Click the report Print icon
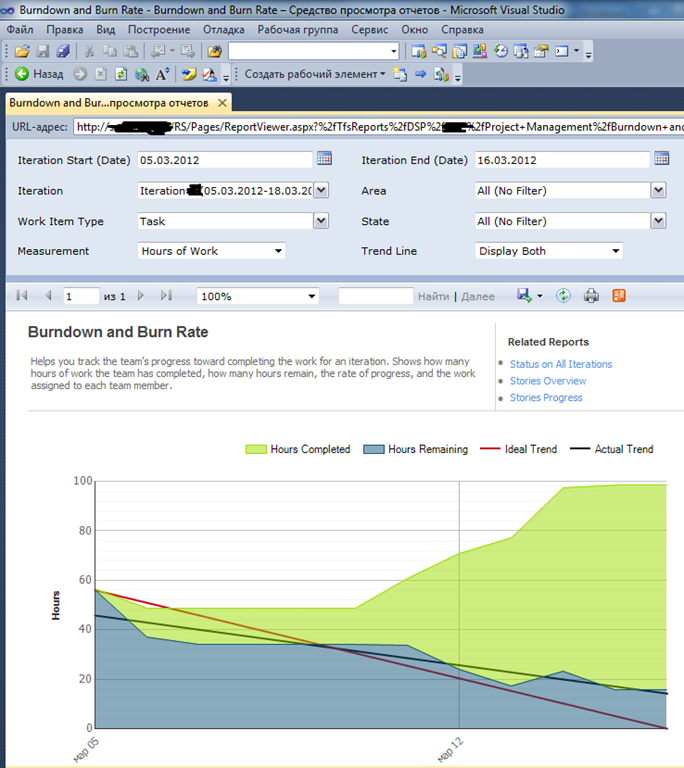The width and height of the screenshot is (684, 768). [591, 296]
